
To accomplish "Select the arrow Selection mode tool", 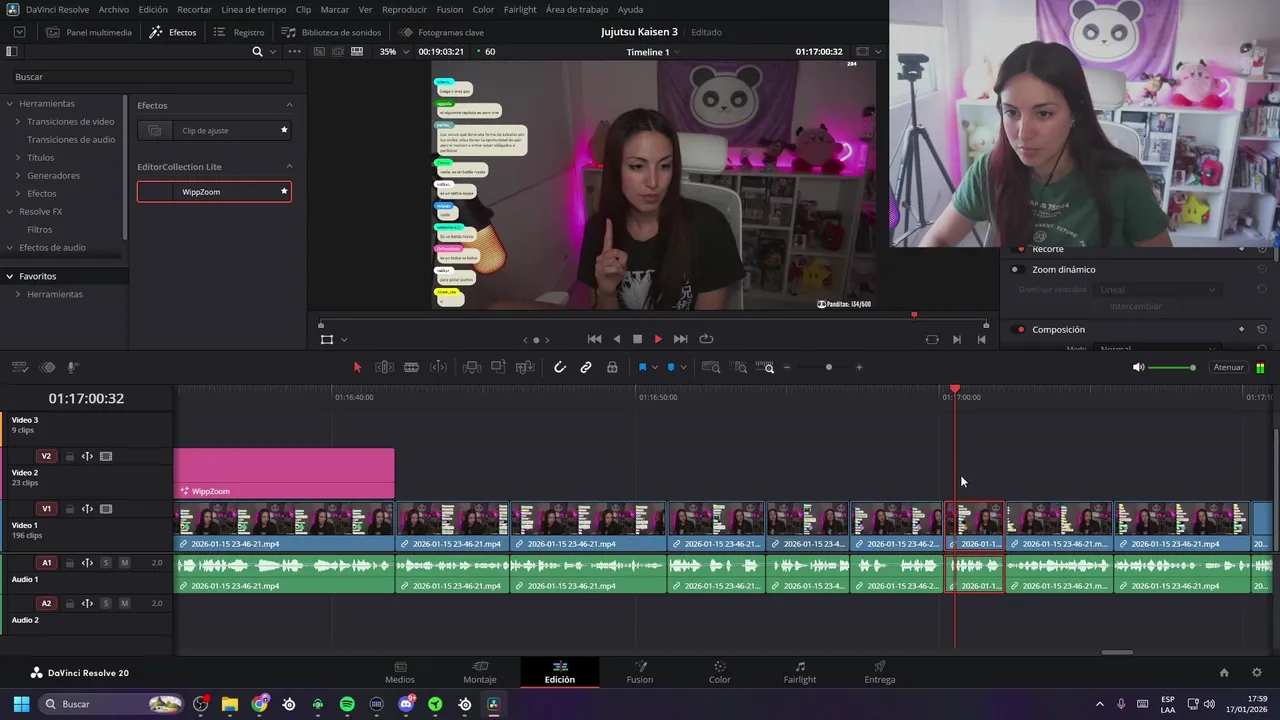I will [357, 367].
